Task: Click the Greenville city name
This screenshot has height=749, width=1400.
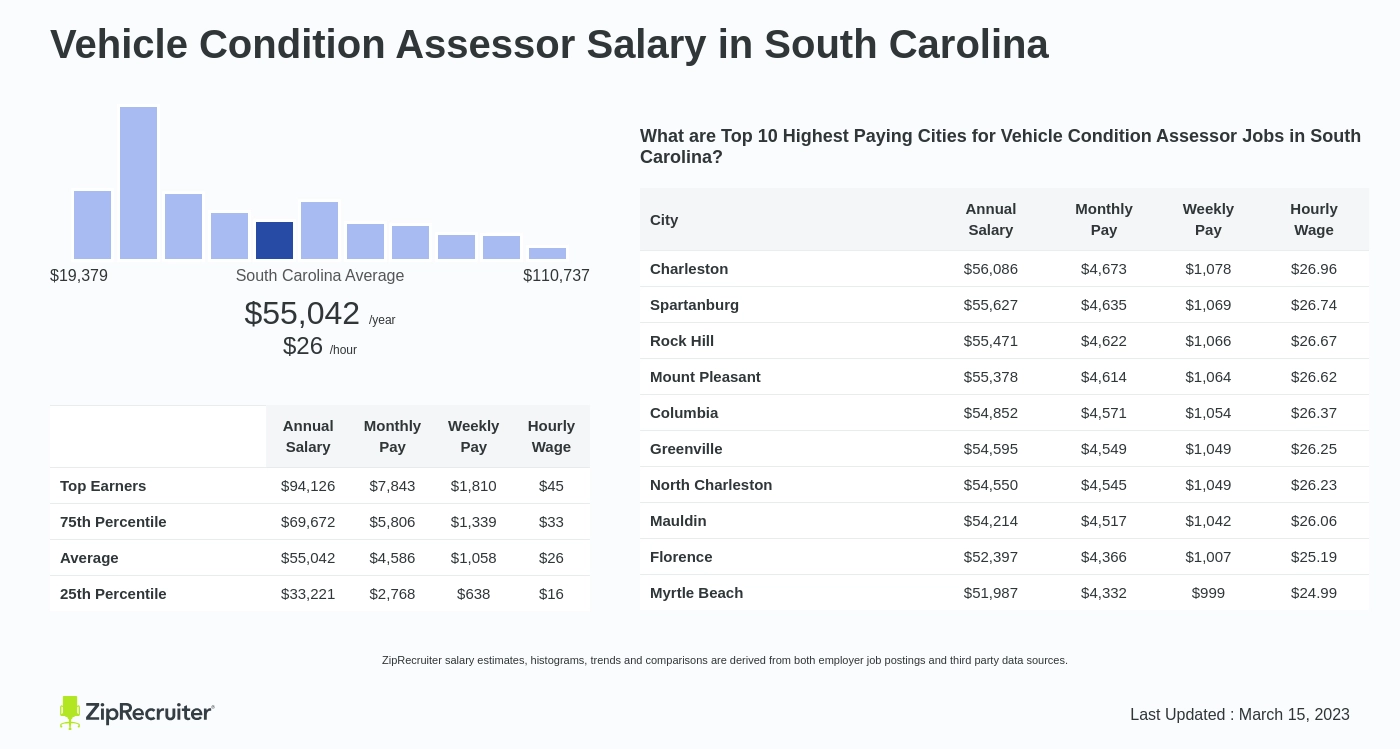Action: point(686,449)
